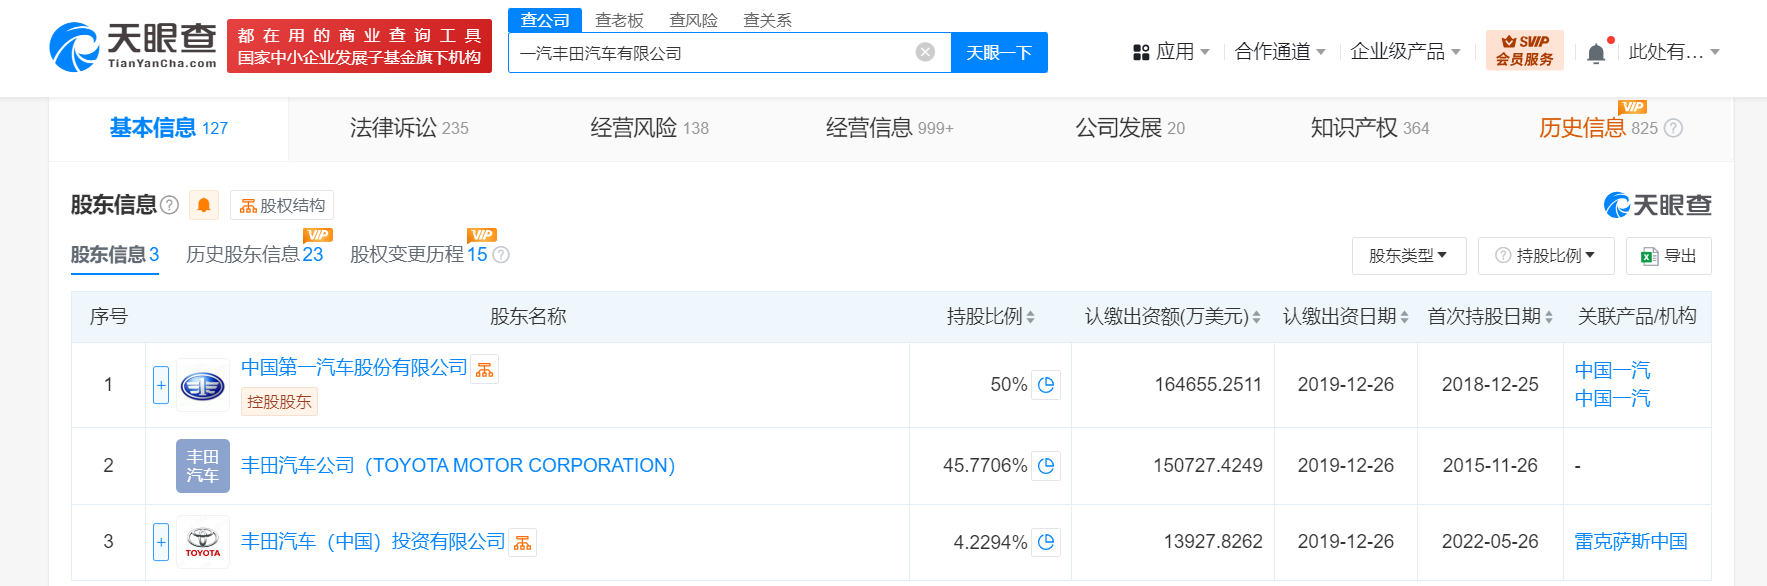Expand row 1 shareholder with plus toggle
1767x586 pixels.
(161, 385)
